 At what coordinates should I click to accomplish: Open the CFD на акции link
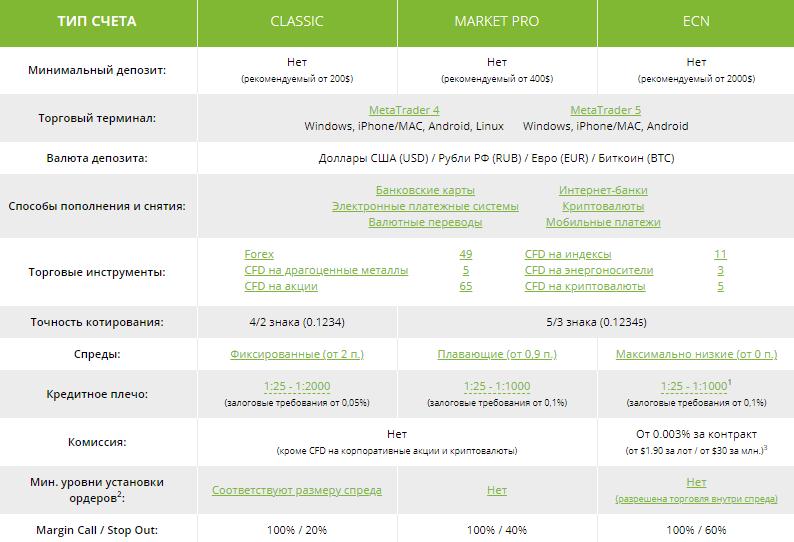[281, 286]
